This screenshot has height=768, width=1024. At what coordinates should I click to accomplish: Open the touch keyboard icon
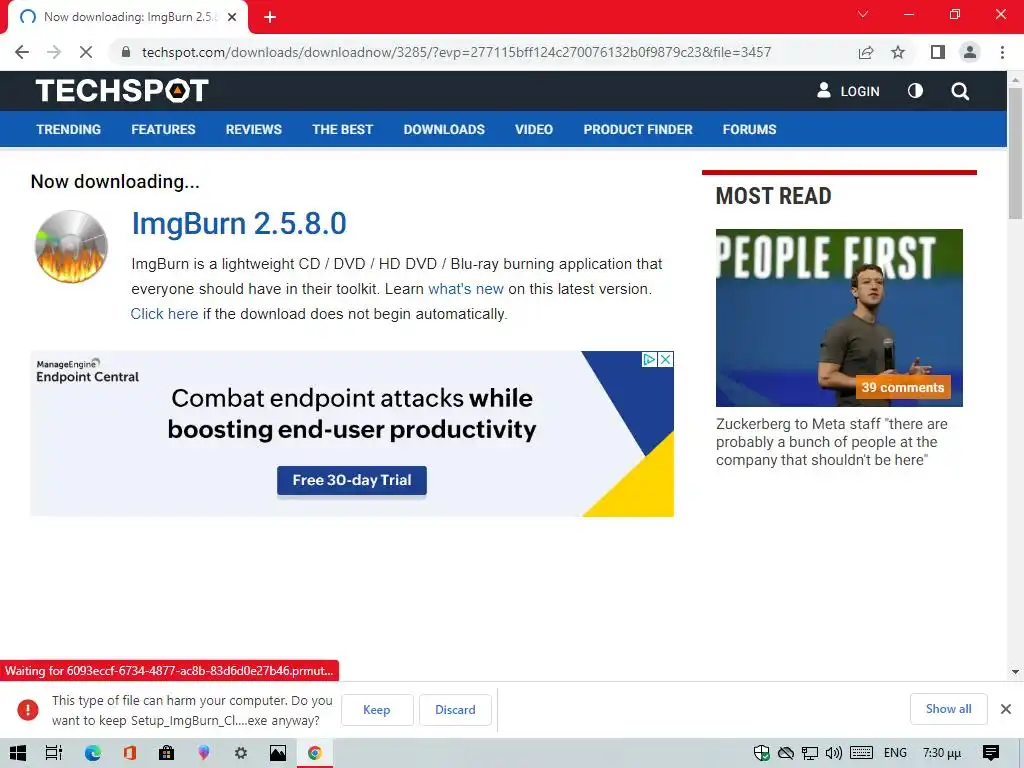coord(861,753)
